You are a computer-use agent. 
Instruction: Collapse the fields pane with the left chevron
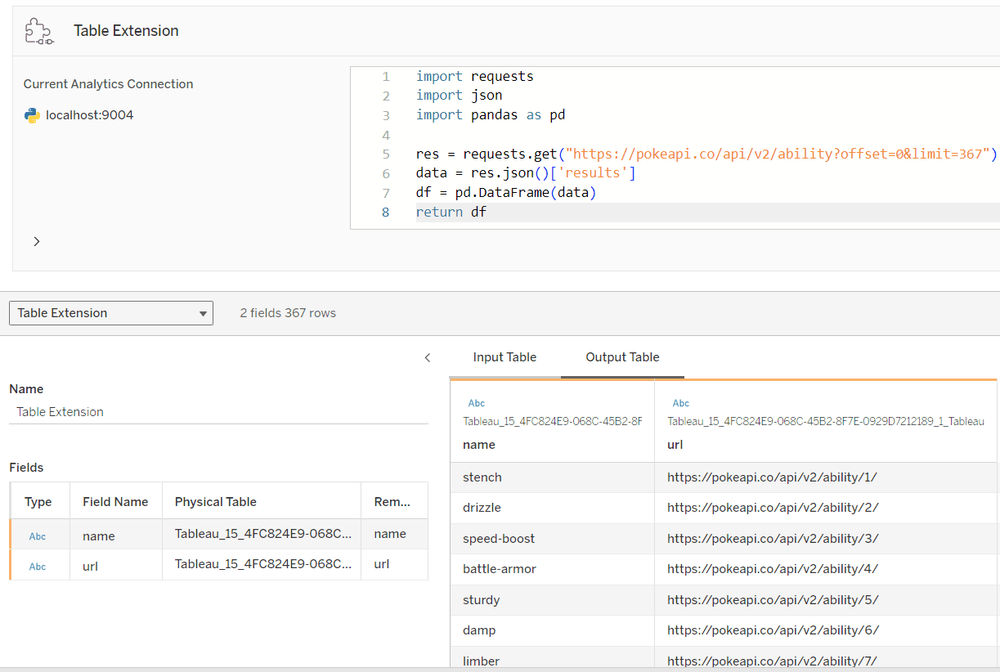pos(427,358)
